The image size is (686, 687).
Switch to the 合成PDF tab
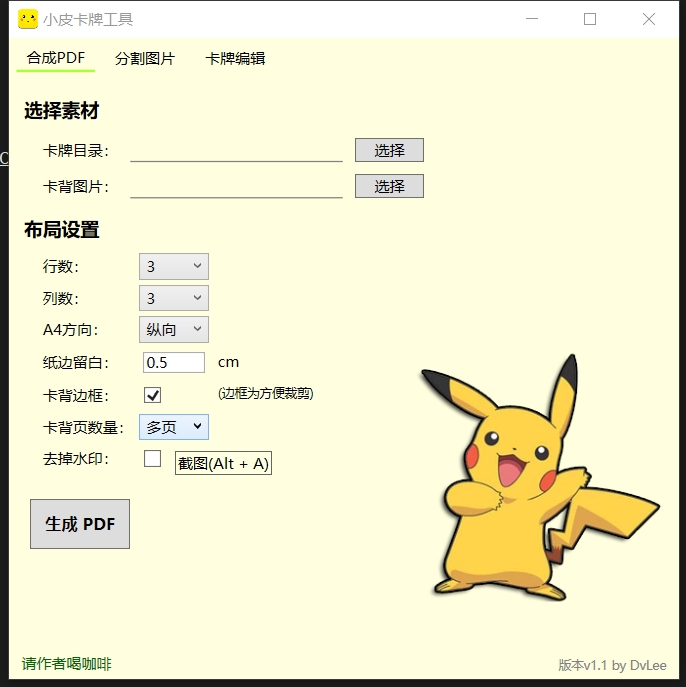tap(56, 58)
